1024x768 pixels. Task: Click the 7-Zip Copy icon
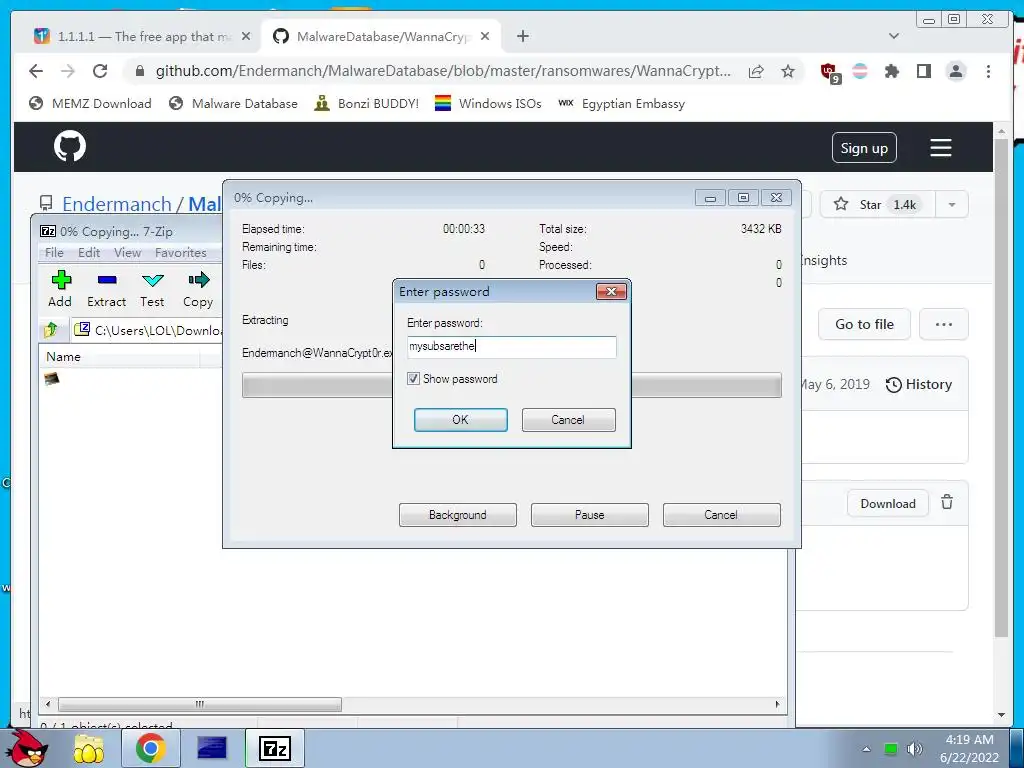tap(198, 289)
